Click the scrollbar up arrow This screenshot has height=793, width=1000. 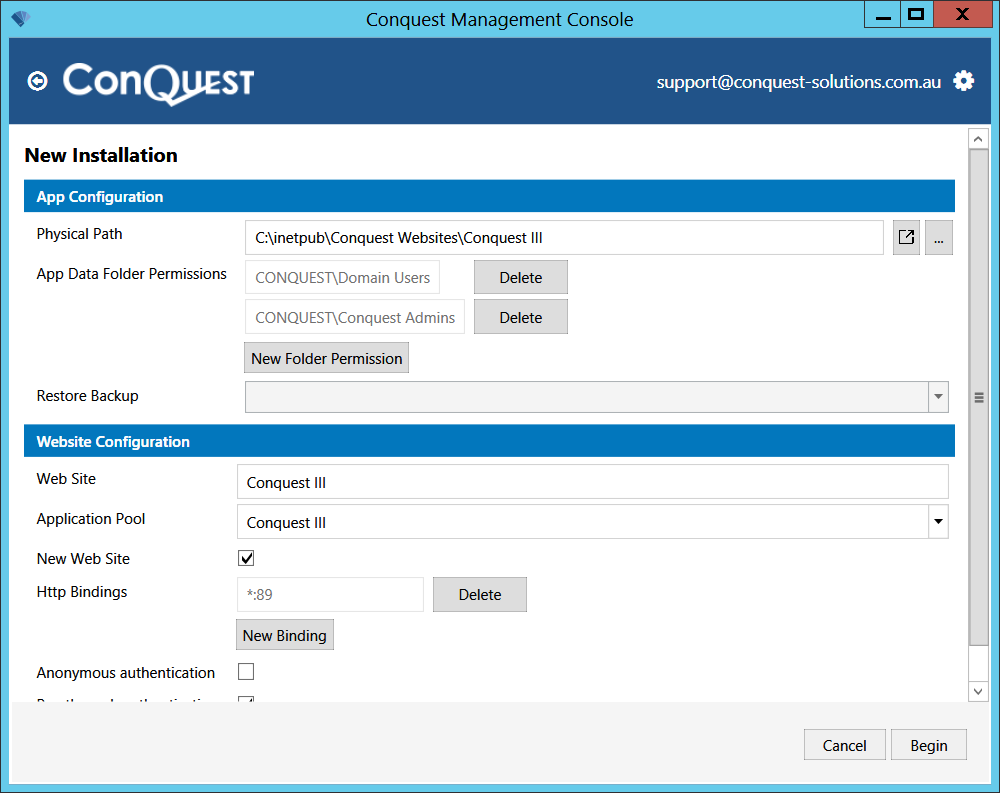pos(978,138)
